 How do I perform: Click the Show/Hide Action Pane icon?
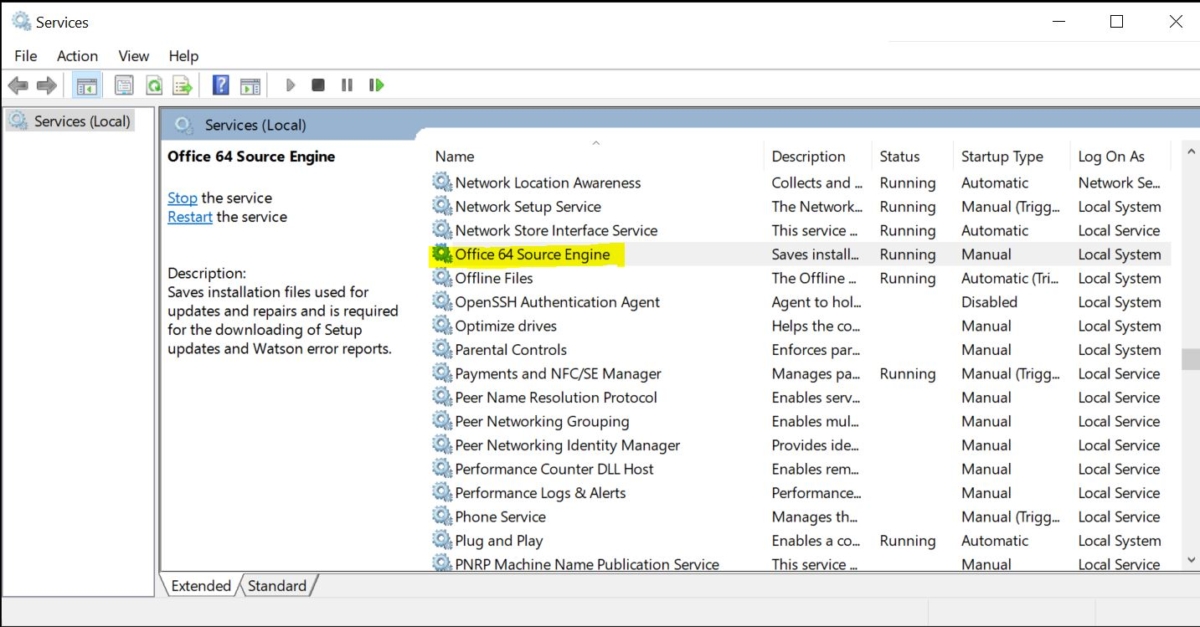tap(250, 86)
